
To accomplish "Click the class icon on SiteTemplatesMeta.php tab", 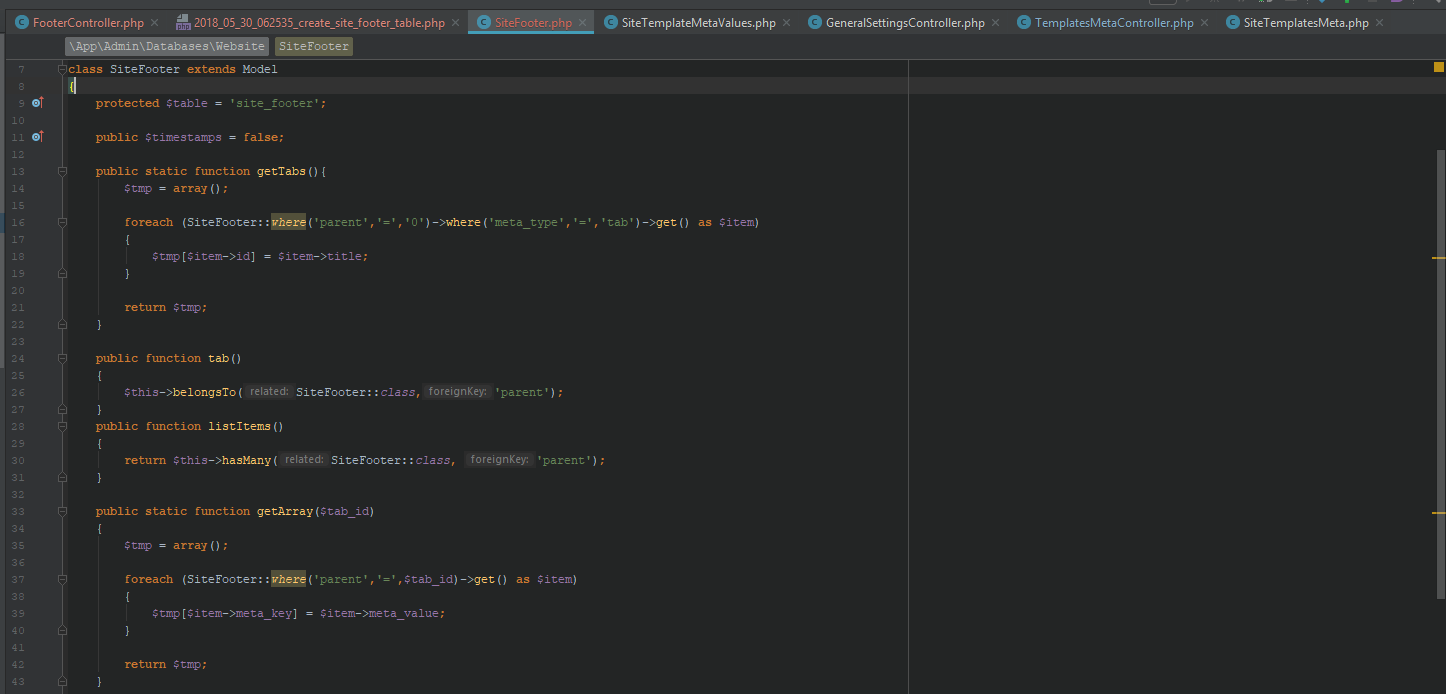I will pyautogui.click(x=1231, y=21).
